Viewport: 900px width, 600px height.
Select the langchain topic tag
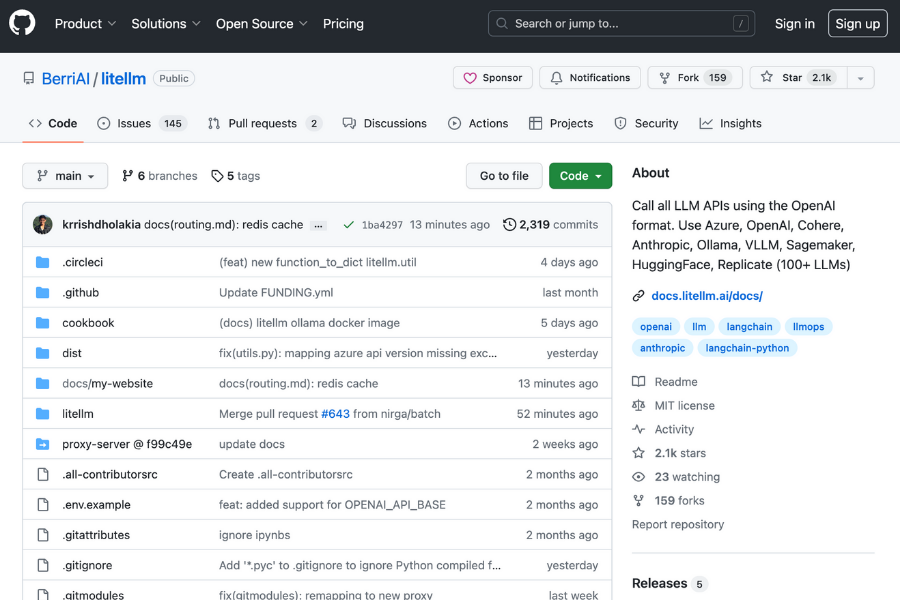pos(749,326)
